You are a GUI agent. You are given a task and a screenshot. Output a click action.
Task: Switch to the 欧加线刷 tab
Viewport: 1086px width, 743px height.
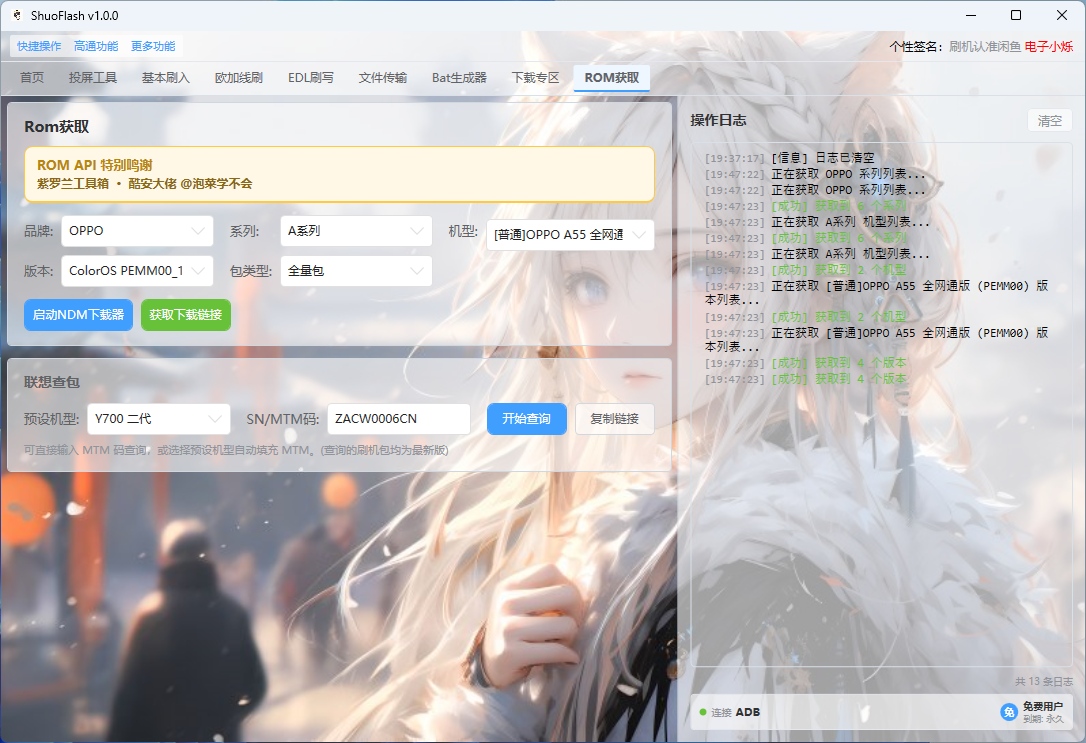pos(239,78)
